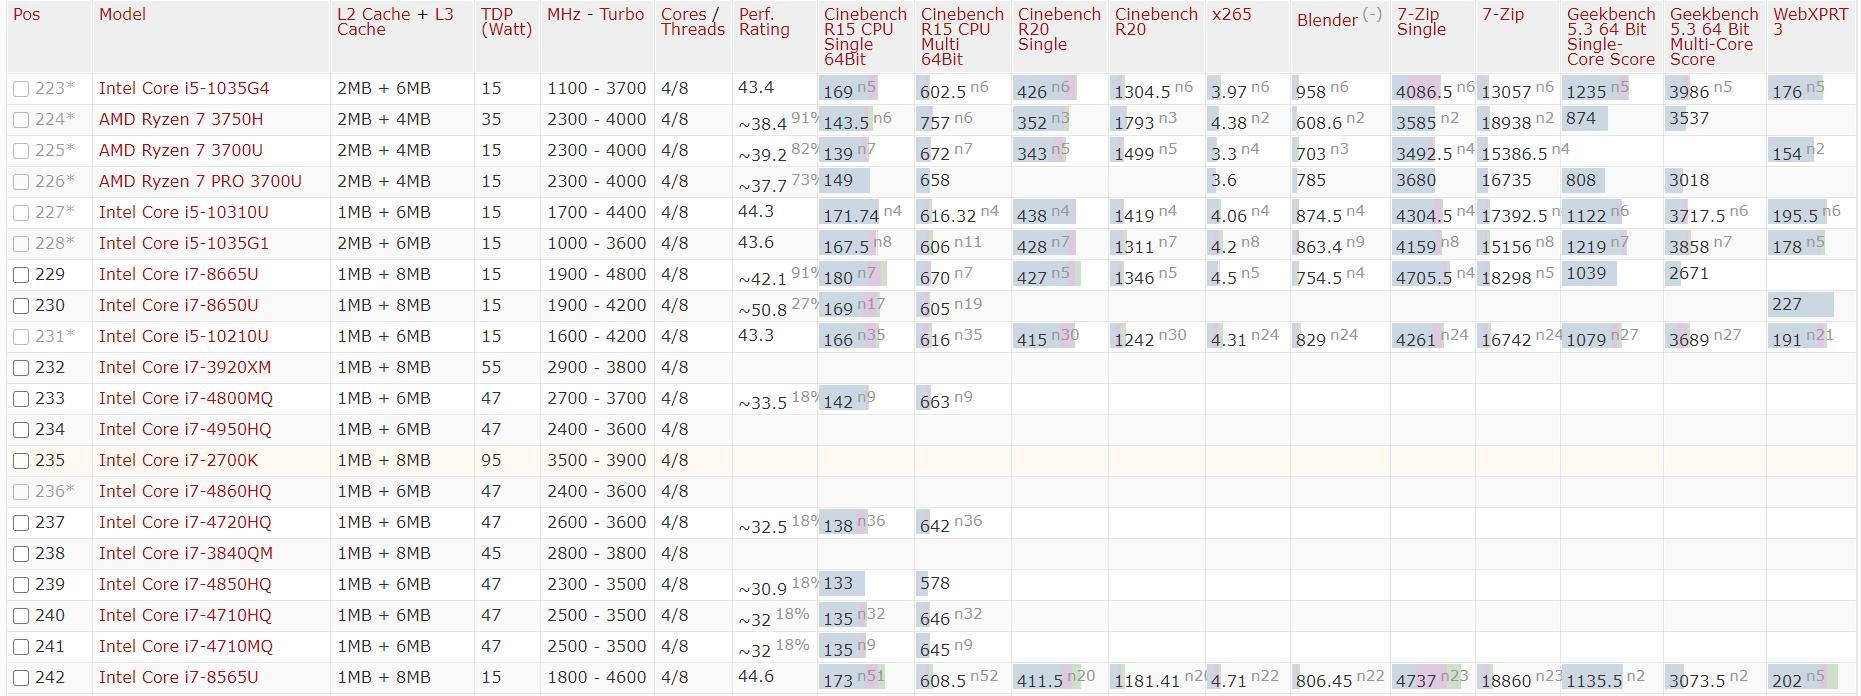The image size is (1861, 696).
Task: Tick the checkbox for position 230
Action: (x=21, y=306)
